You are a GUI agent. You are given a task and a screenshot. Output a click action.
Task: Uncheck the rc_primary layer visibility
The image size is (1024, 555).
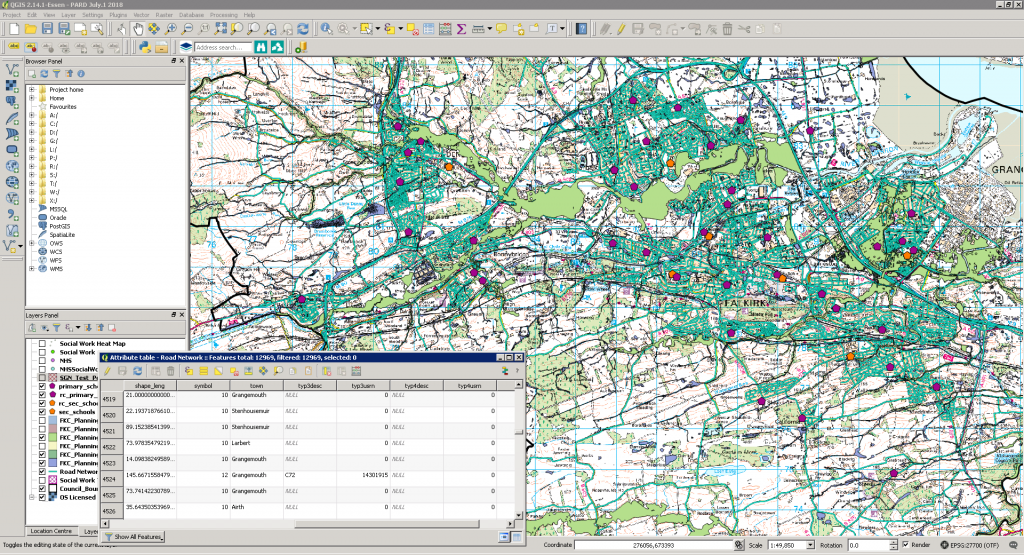42,395
